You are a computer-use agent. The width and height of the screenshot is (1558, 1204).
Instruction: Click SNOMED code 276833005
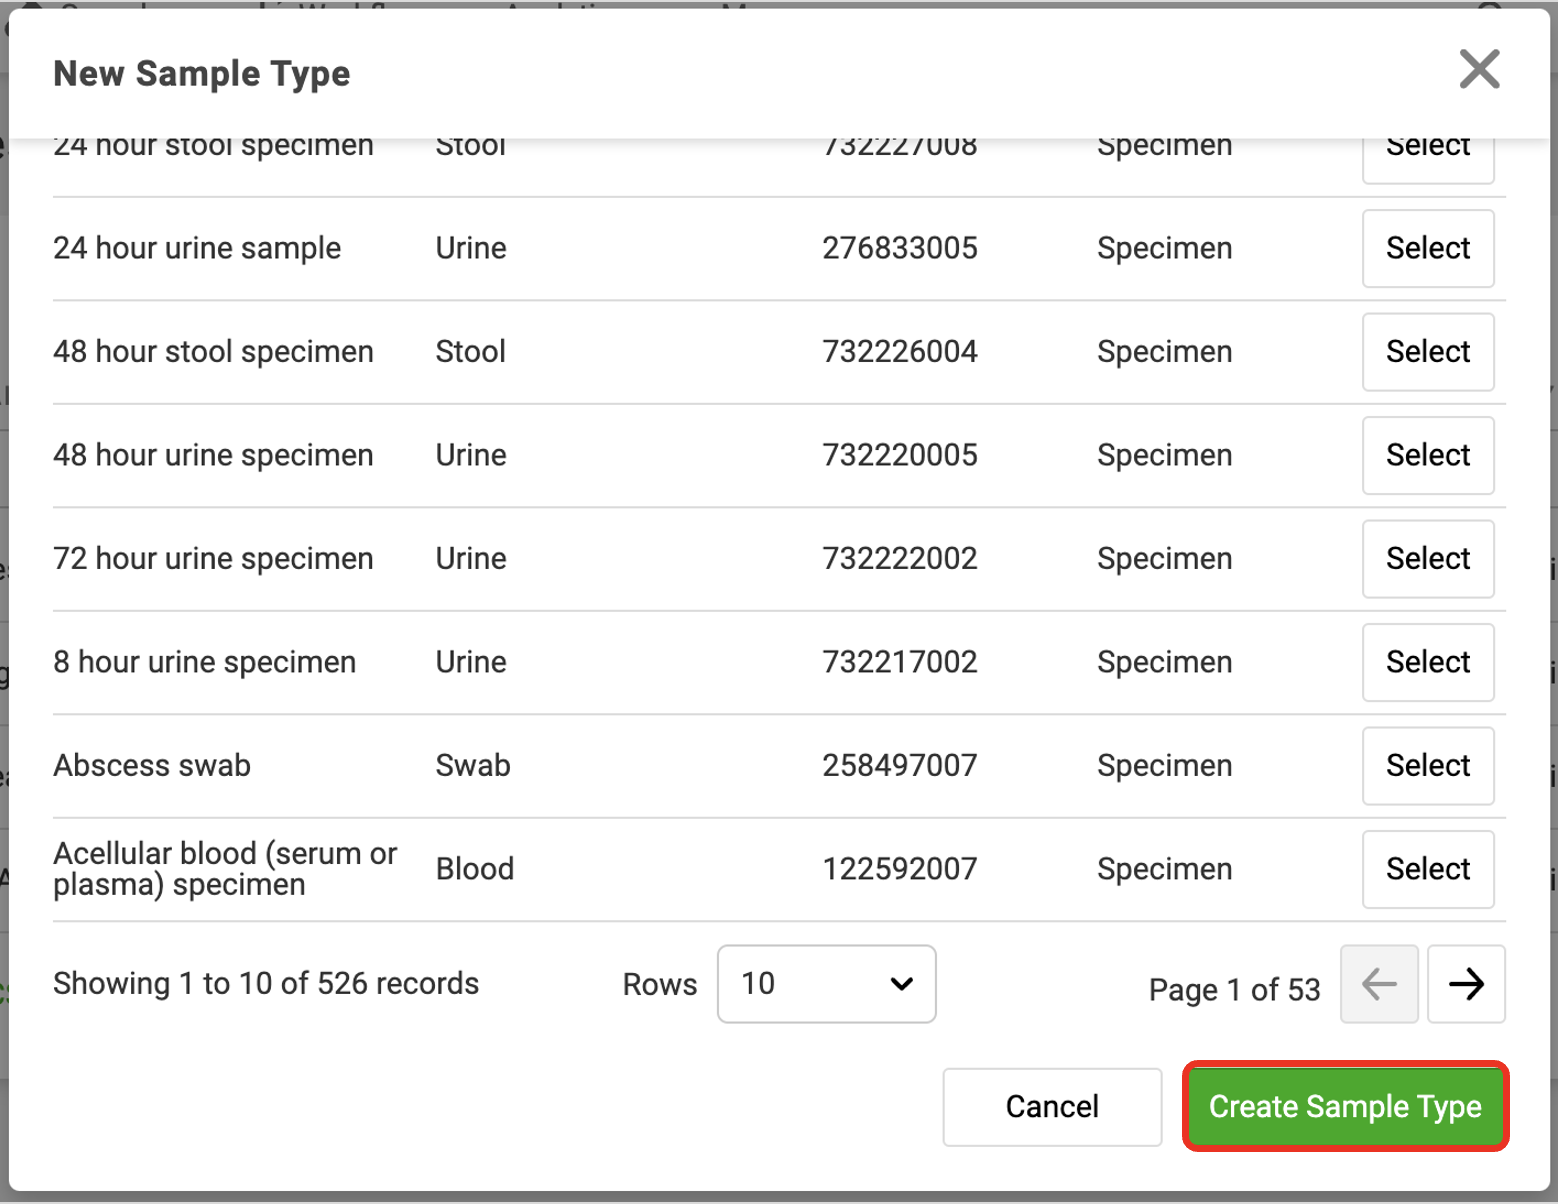point(900,248)
